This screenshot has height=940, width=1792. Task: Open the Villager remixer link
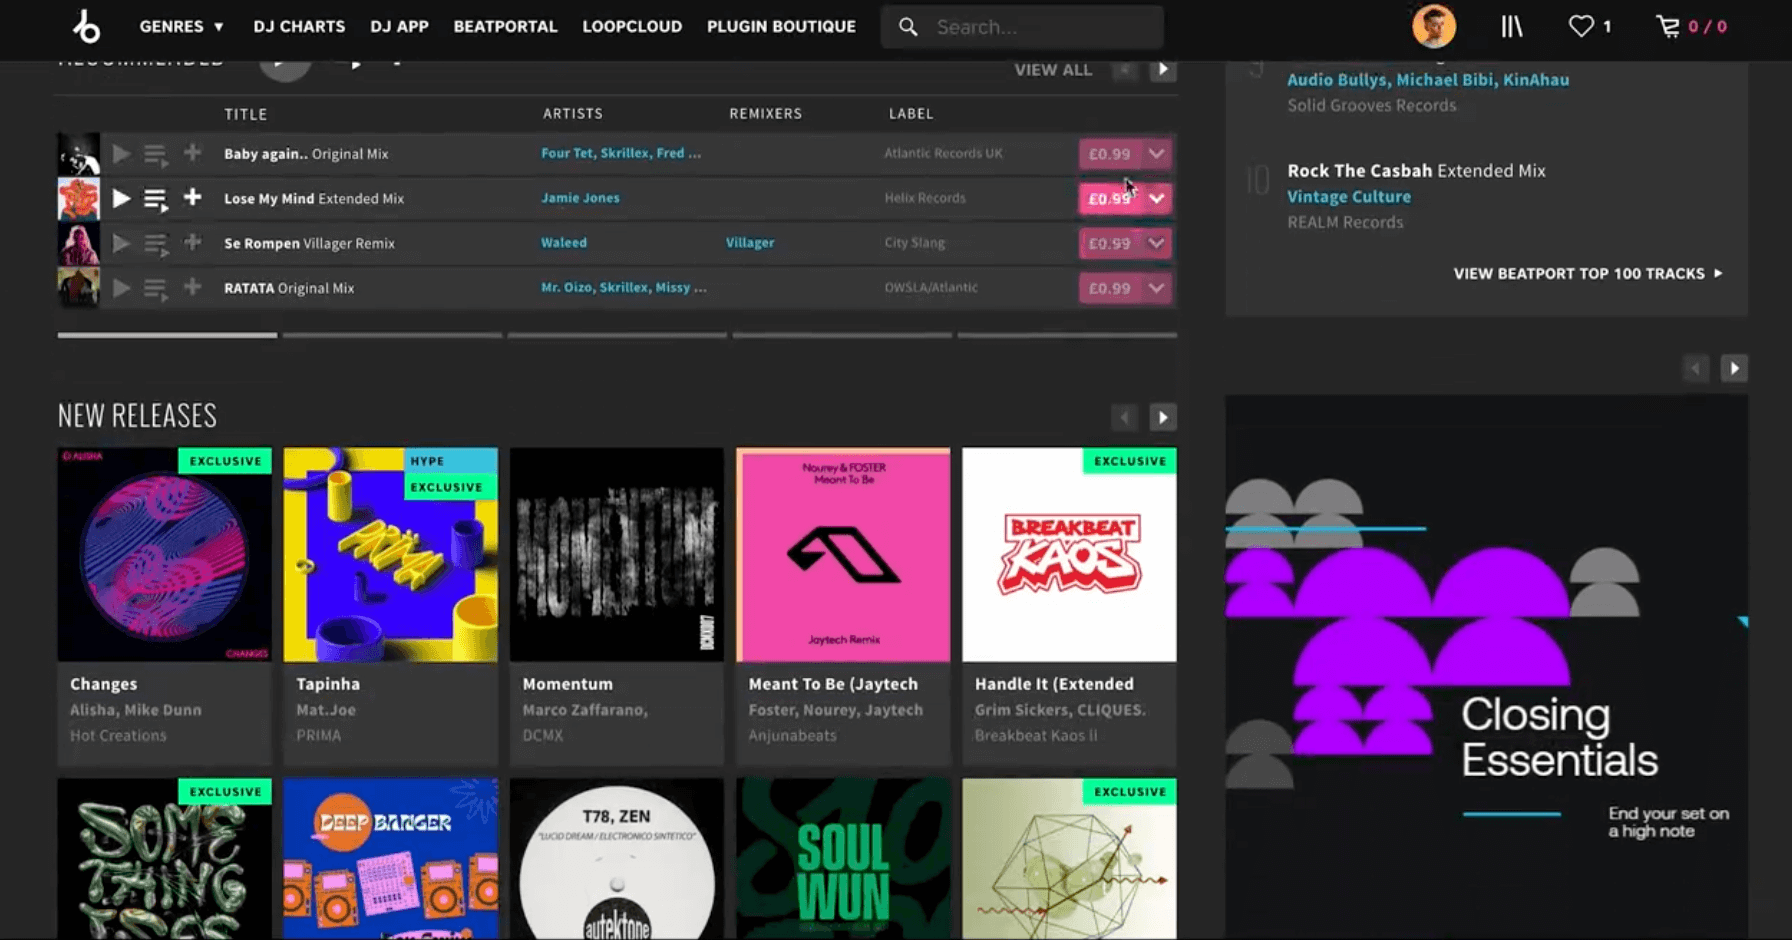coord(750,242)
